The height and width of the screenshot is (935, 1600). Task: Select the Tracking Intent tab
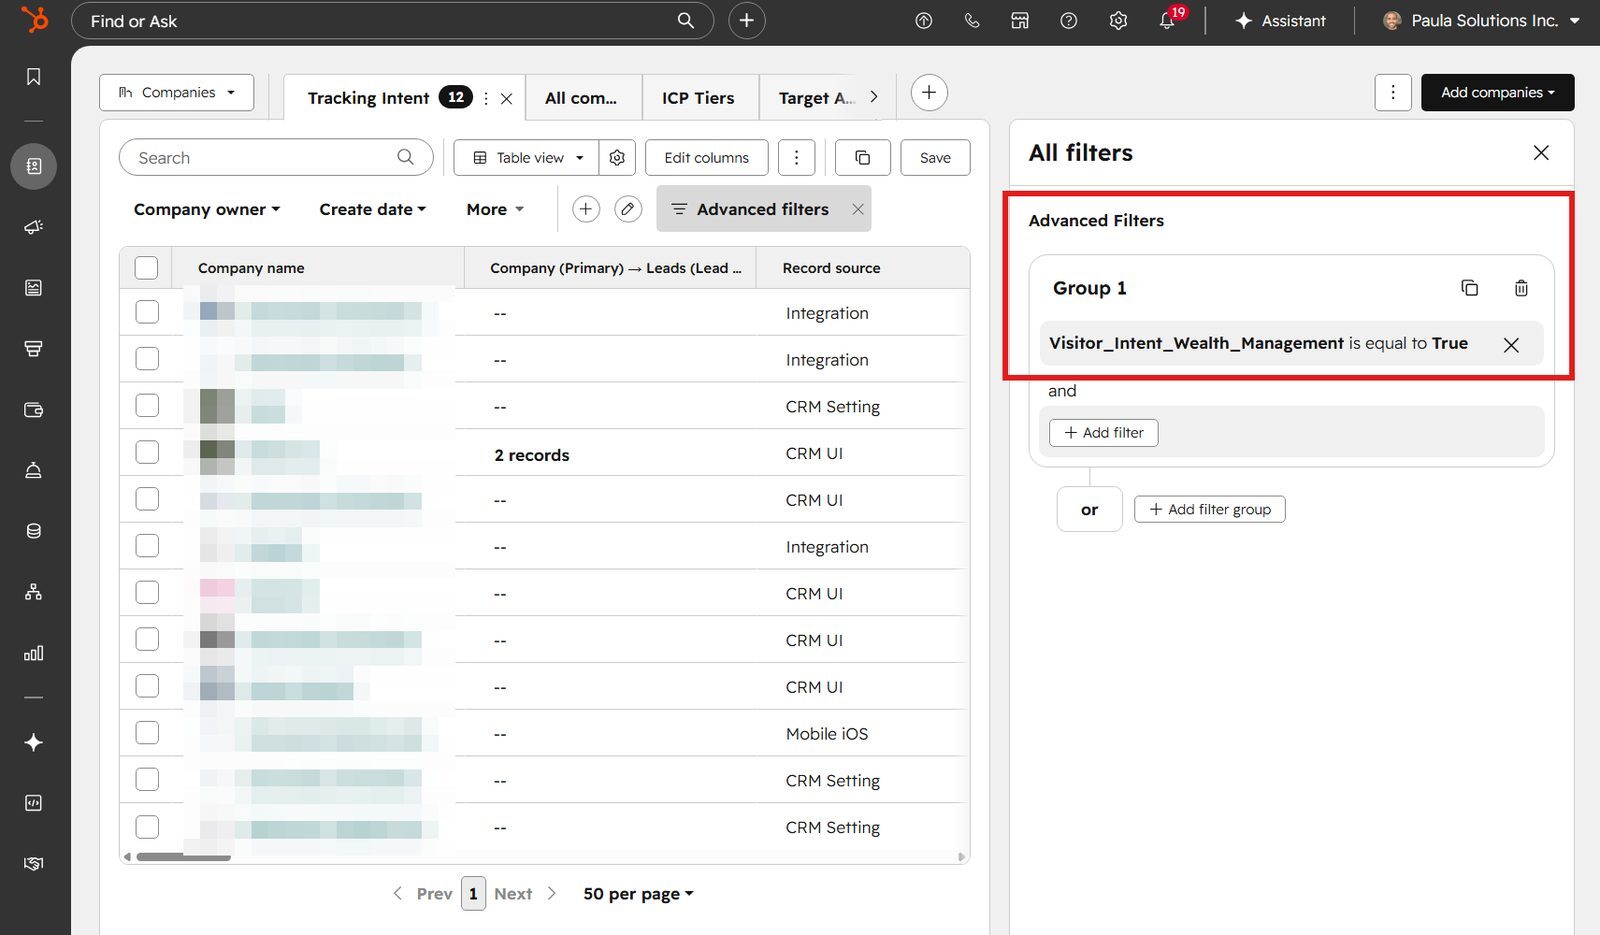[368, 98]
